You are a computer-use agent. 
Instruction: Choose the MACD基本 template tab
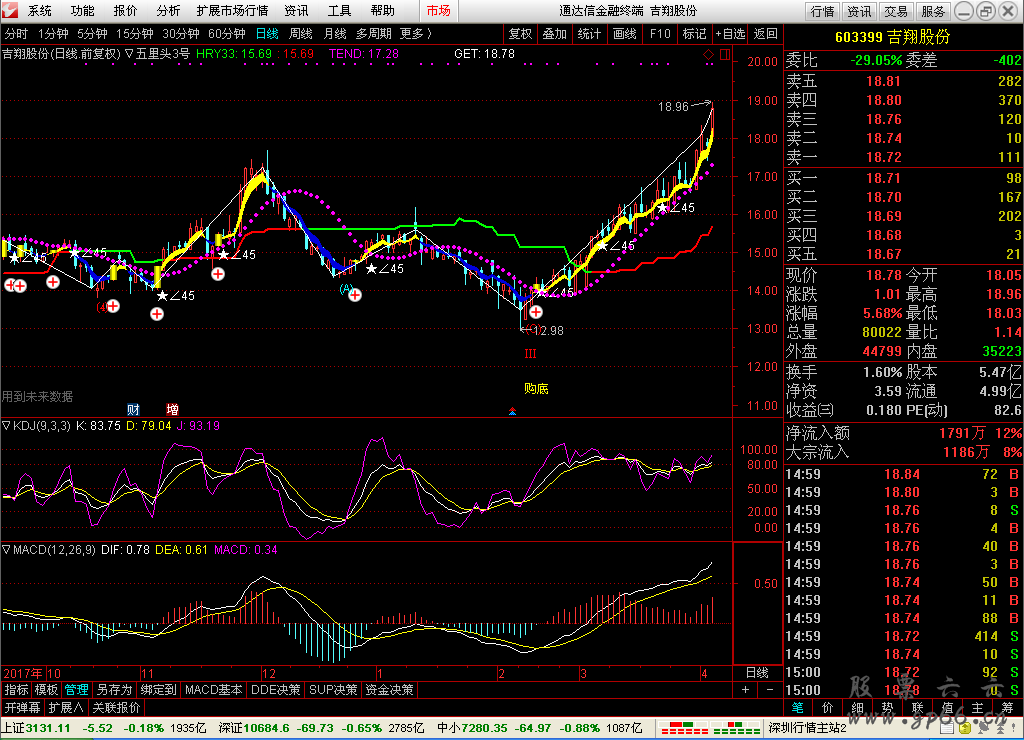(x=214, y=690)
